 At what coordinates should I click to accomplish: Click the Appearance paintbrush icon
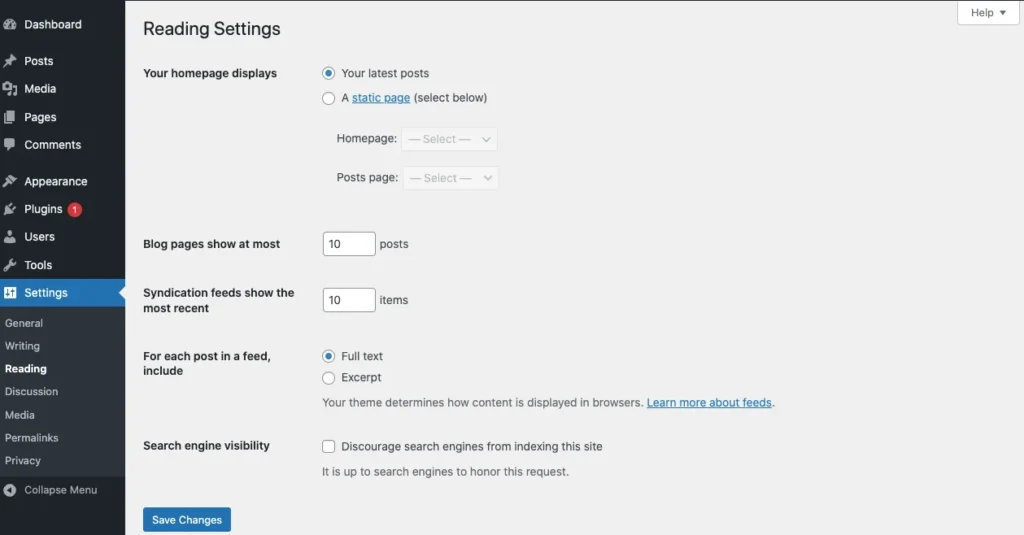tap(10, 181)
